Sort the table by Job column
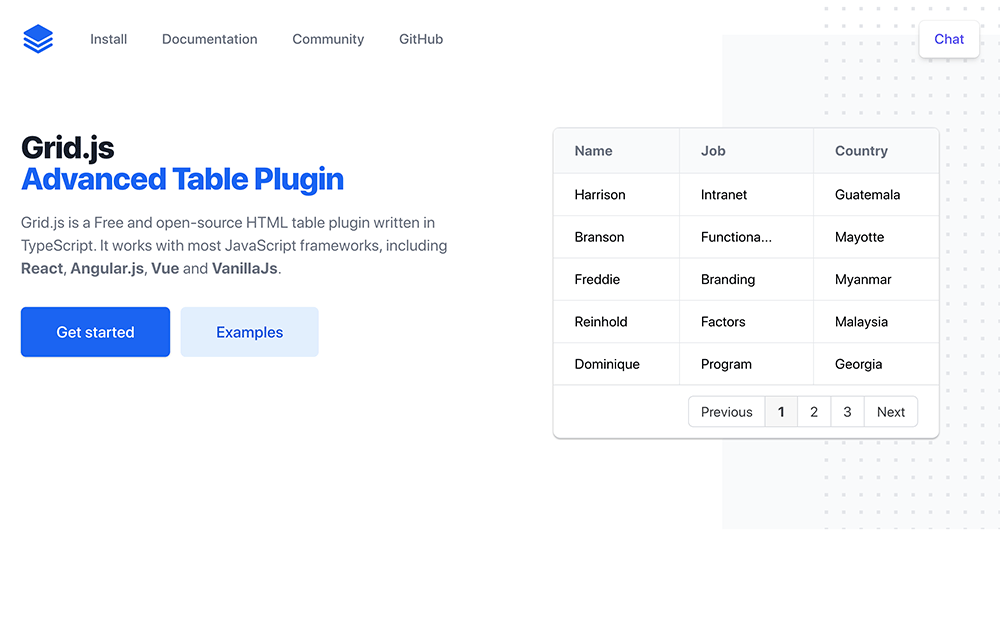Screen dimensions: 1000x625 click(x=713, y=150)
